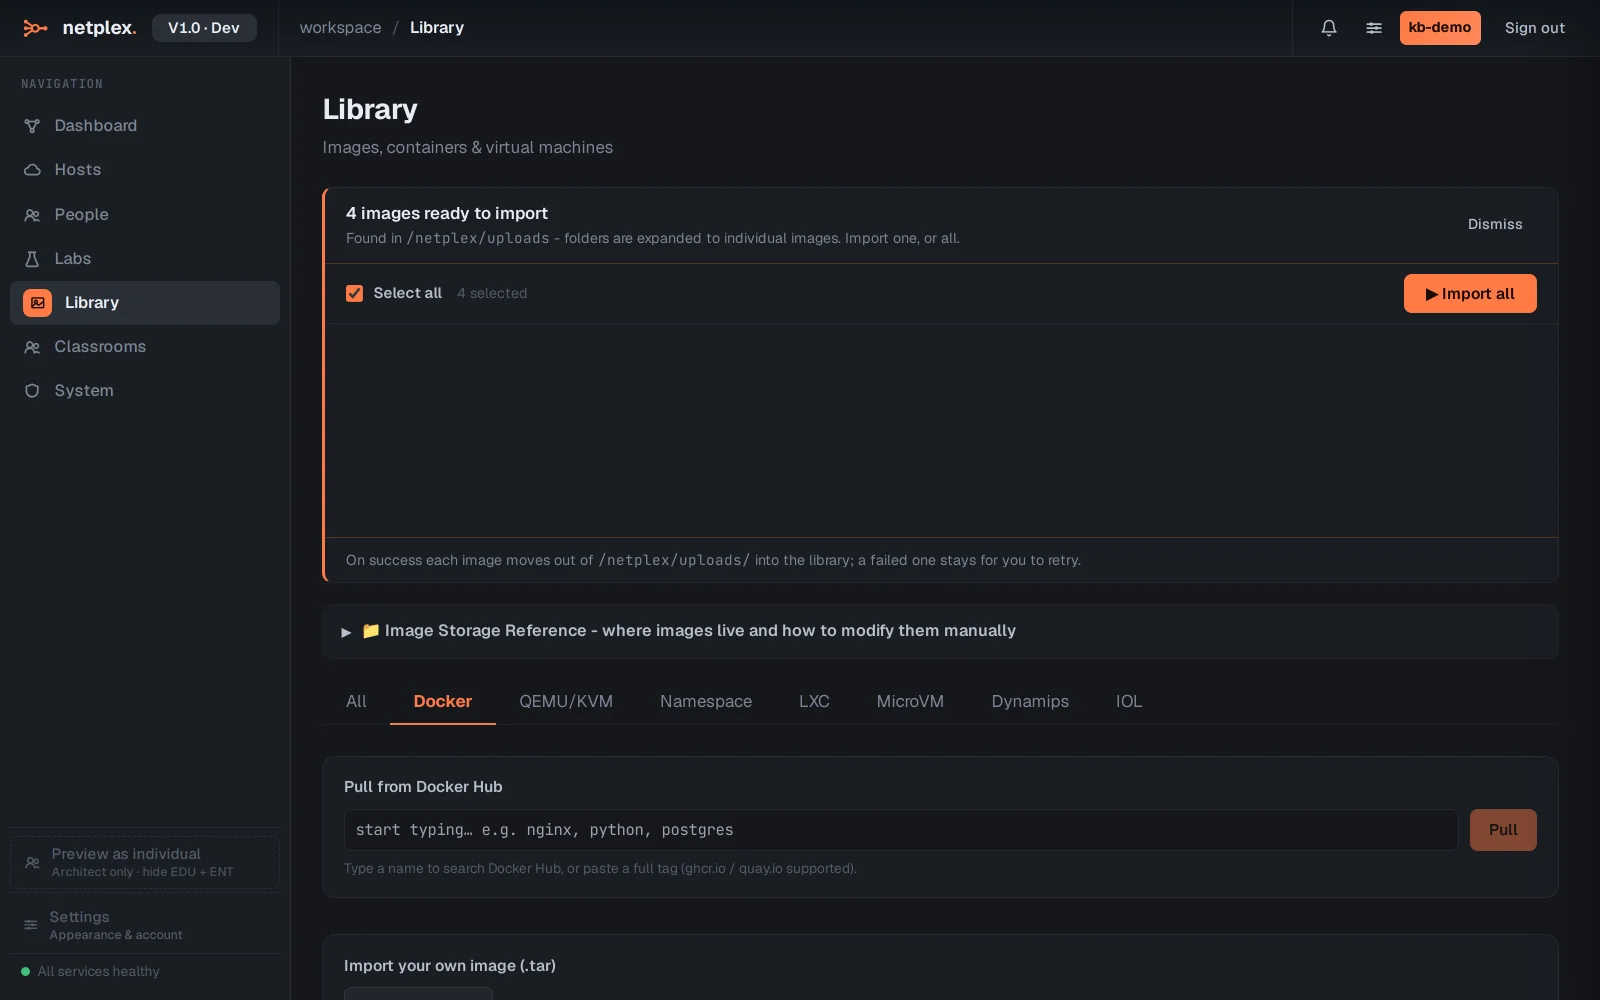Click the '4 selected' count text

(x=492, y=293)
